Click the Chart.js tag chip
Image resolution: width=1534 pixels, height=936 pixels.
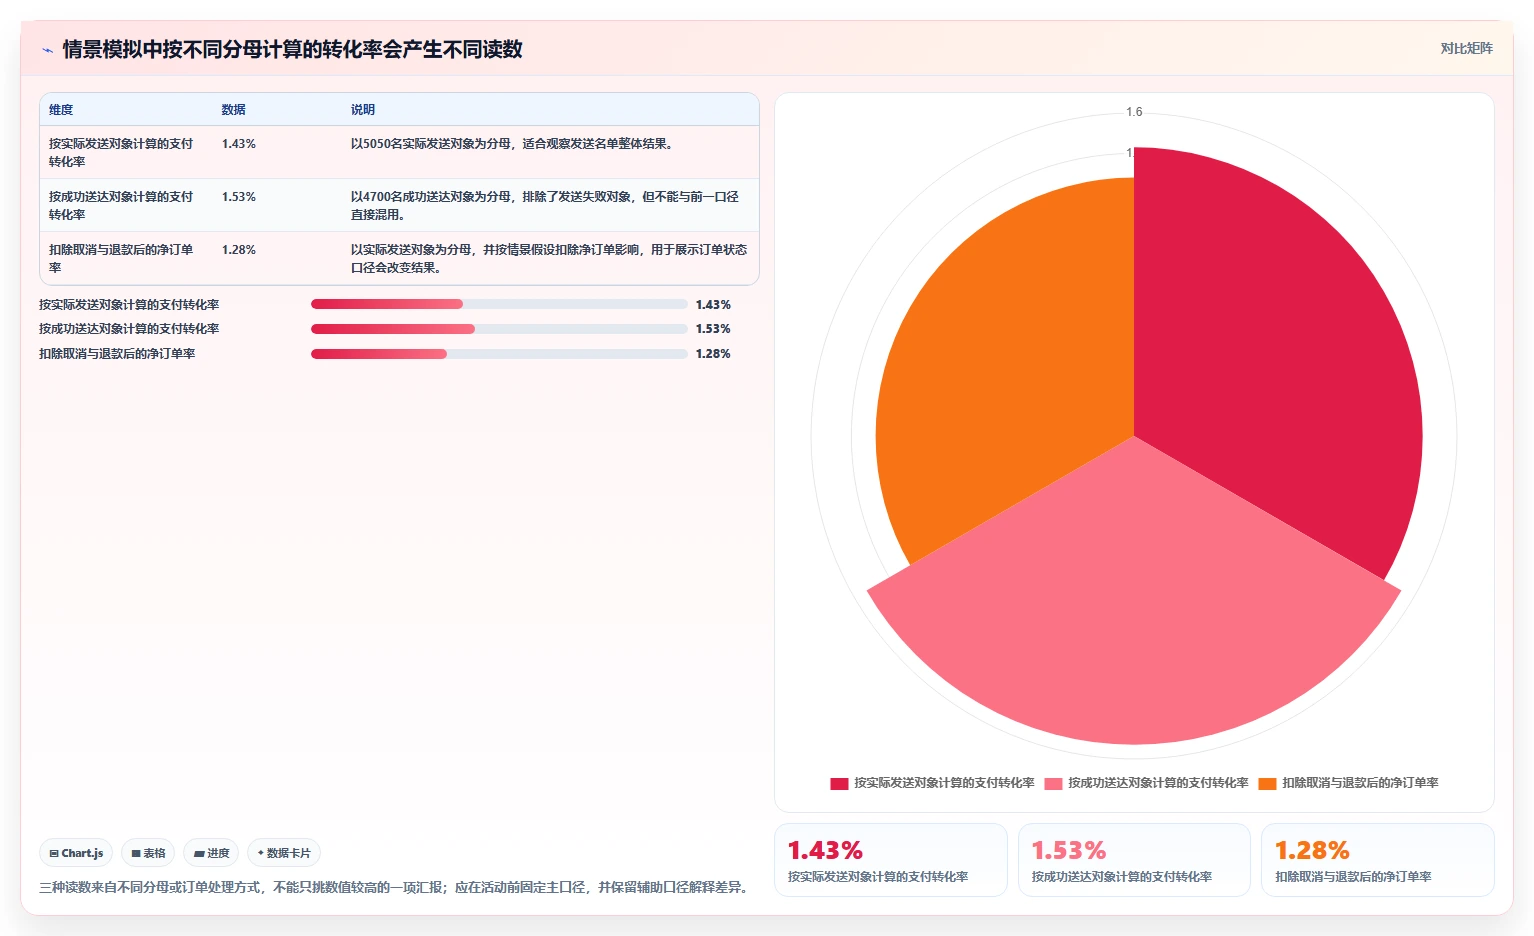click(x=76, y=853)
